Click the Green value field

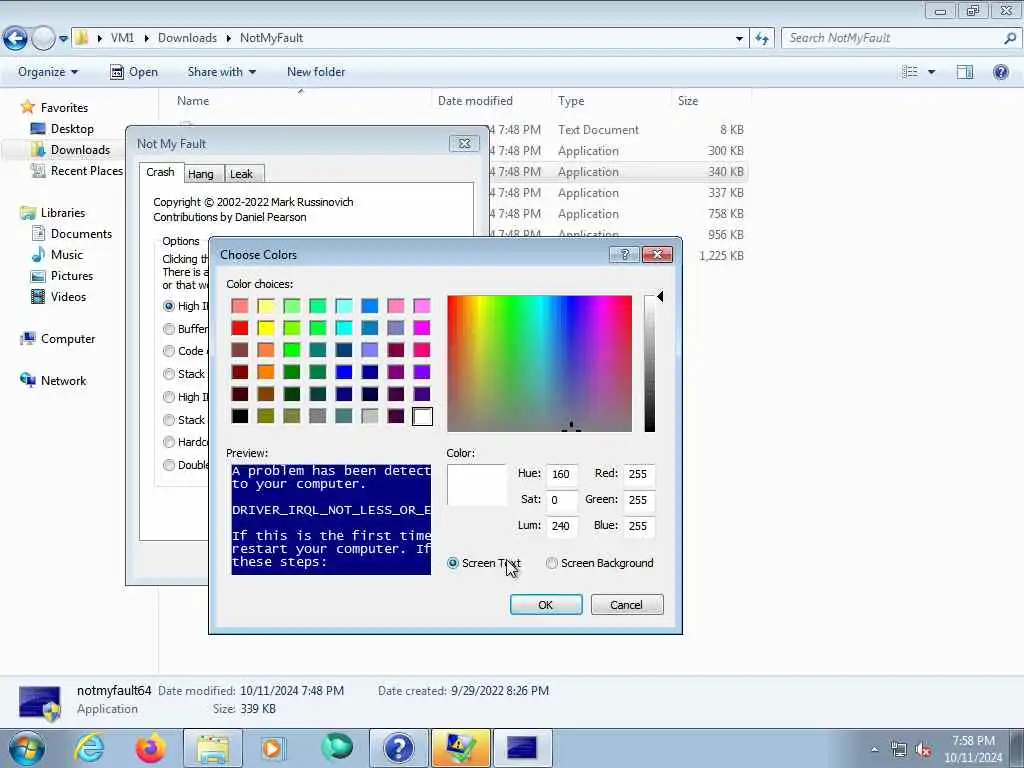(639, 500)
